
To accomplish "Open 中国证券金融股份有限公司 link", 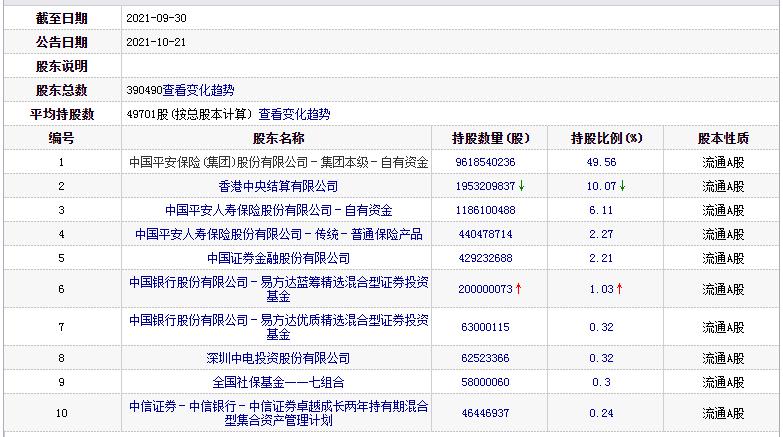I will point(278,258).
